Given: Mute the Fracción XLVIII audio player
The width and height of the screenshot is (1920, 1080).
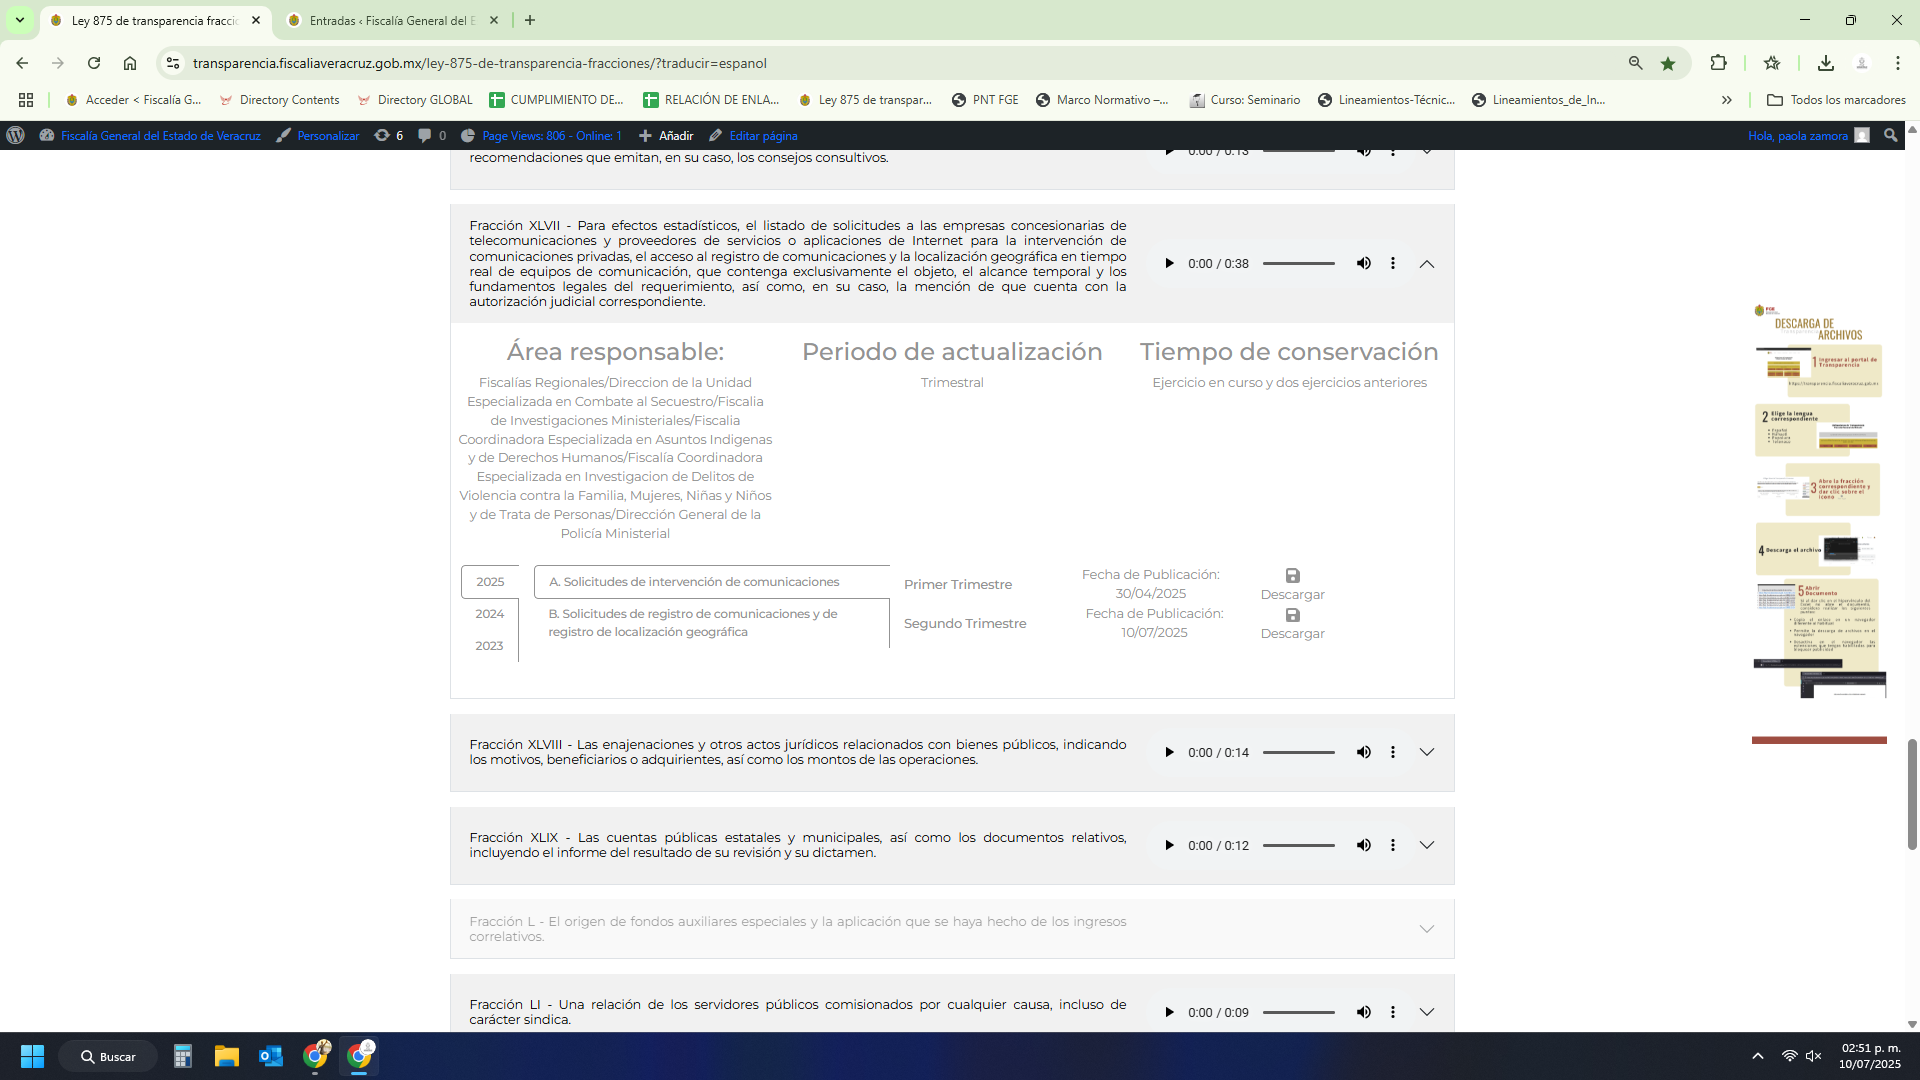Looking at the screenshot, I should (x=1363, y=752).
